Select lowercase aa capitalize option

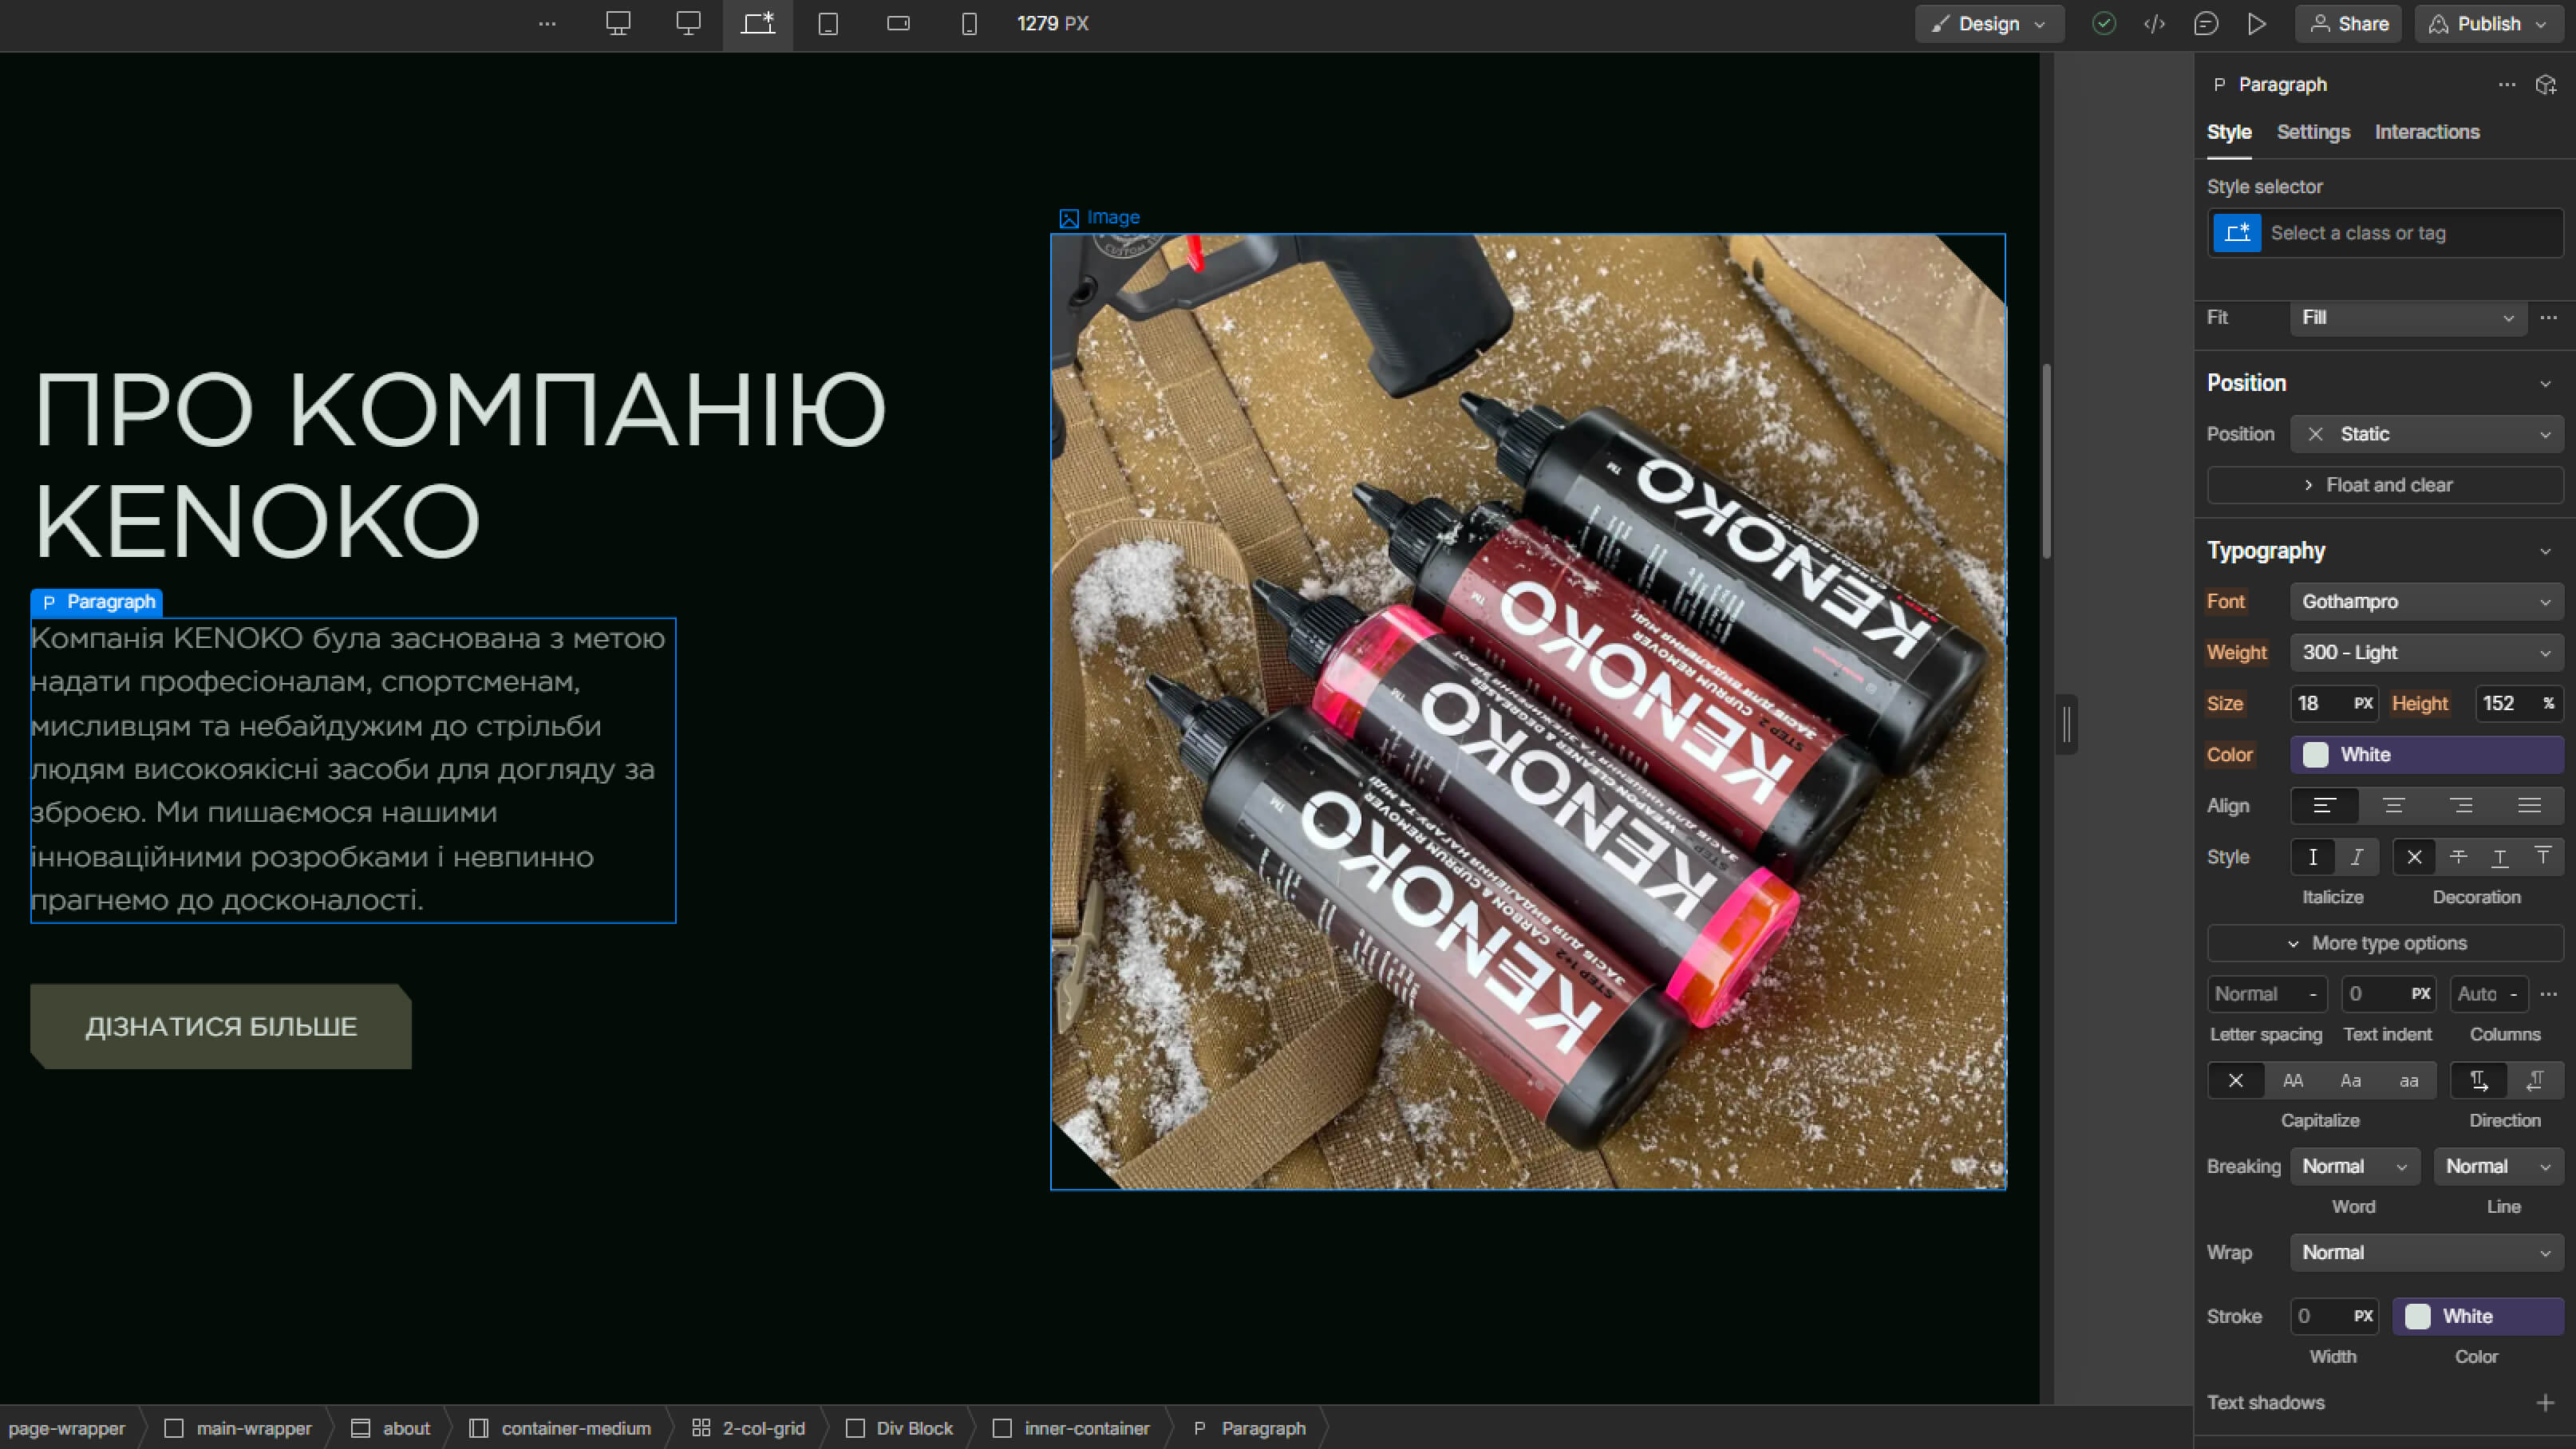(x=2409, y=1081)
